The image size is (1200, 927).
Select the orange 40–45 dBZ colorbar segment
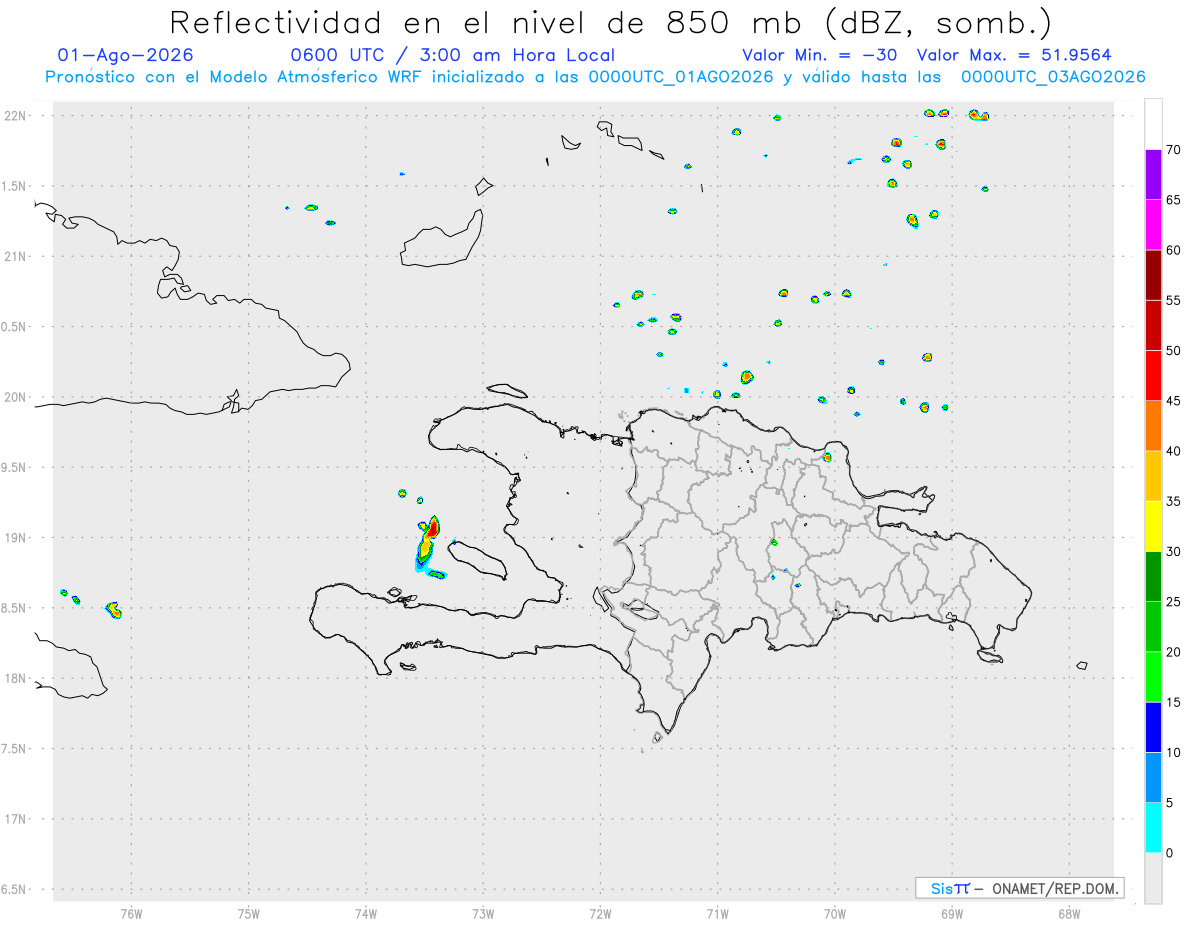(1153, 426)
